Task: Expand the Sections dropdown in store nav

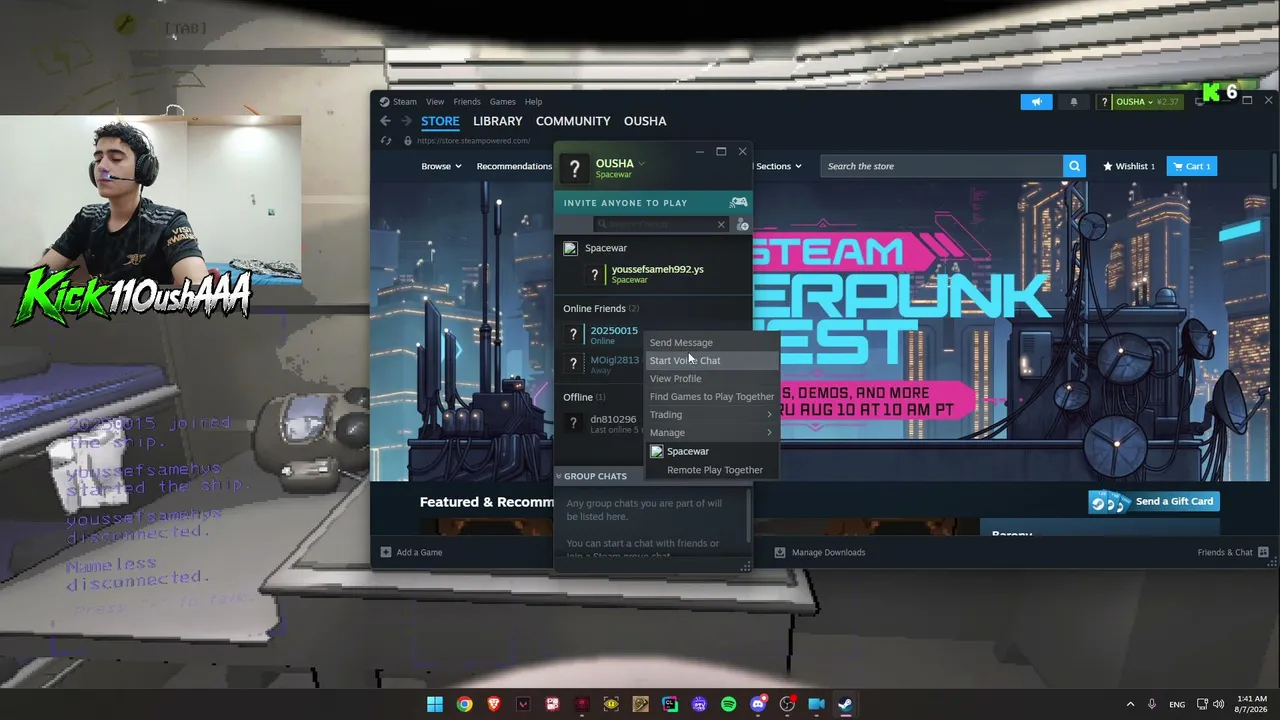Action: [779, 166]
